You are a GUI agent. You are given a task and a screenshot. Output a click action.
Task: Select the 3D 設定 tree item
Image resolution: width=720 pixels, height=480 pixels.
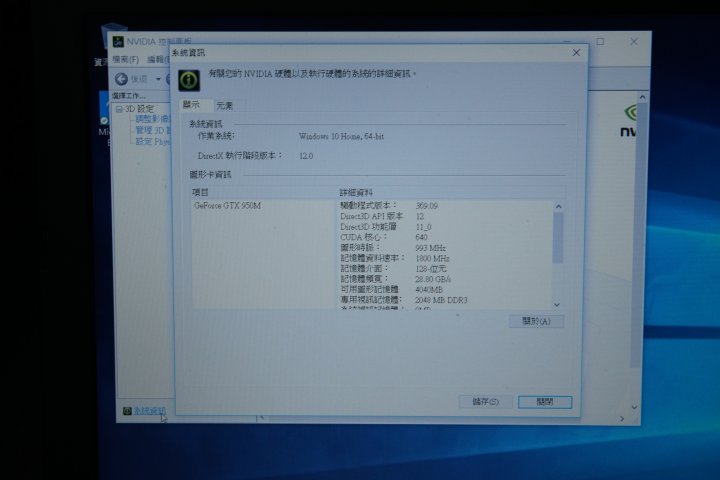coord(140,109)
